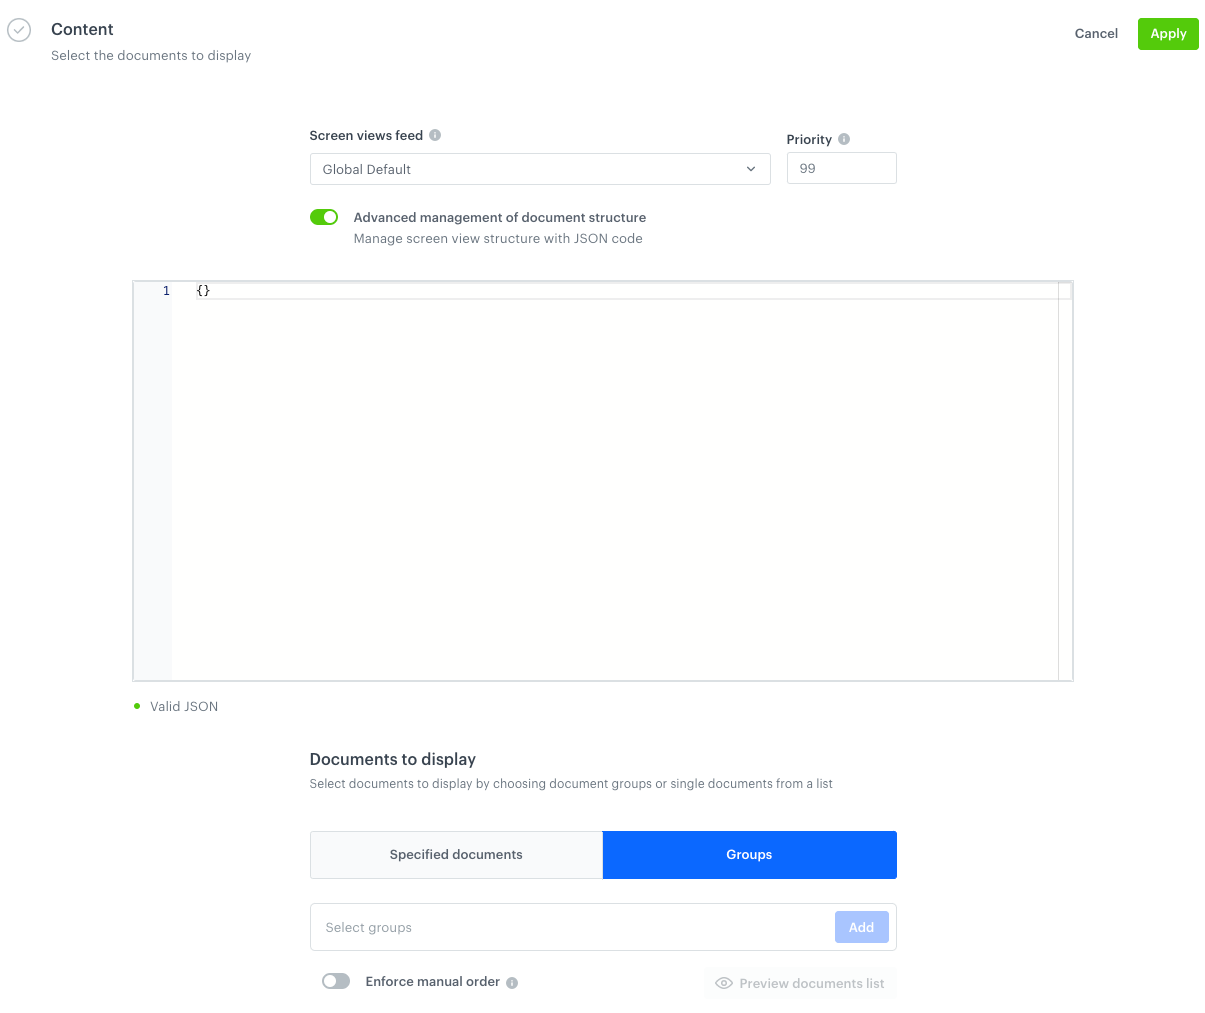Select the Groups tab
The height and width of the screenshot is (1013, 1205).
click(749, 855)
